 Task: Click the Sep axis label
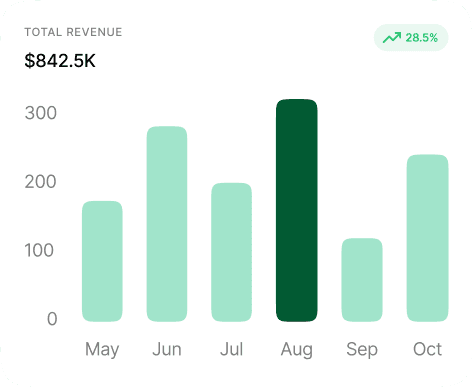[x=362, y=350]
